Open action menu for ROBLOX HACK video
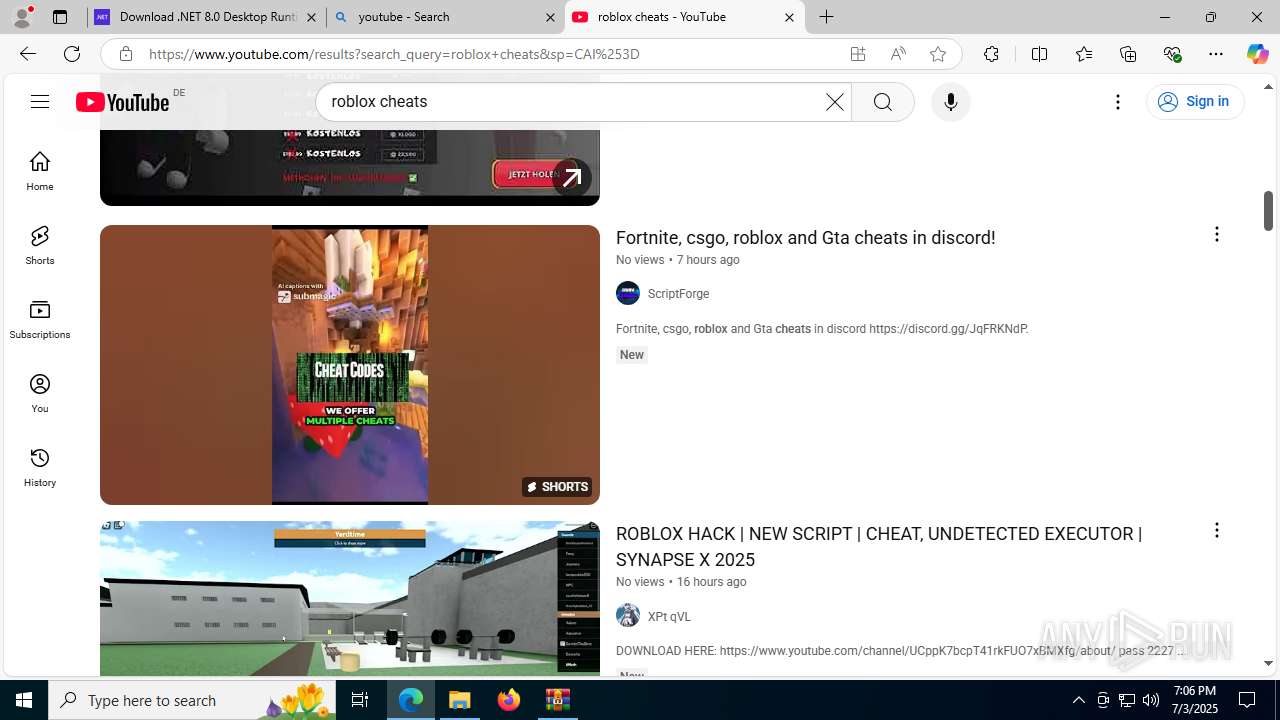 (x=1217, y=530)
